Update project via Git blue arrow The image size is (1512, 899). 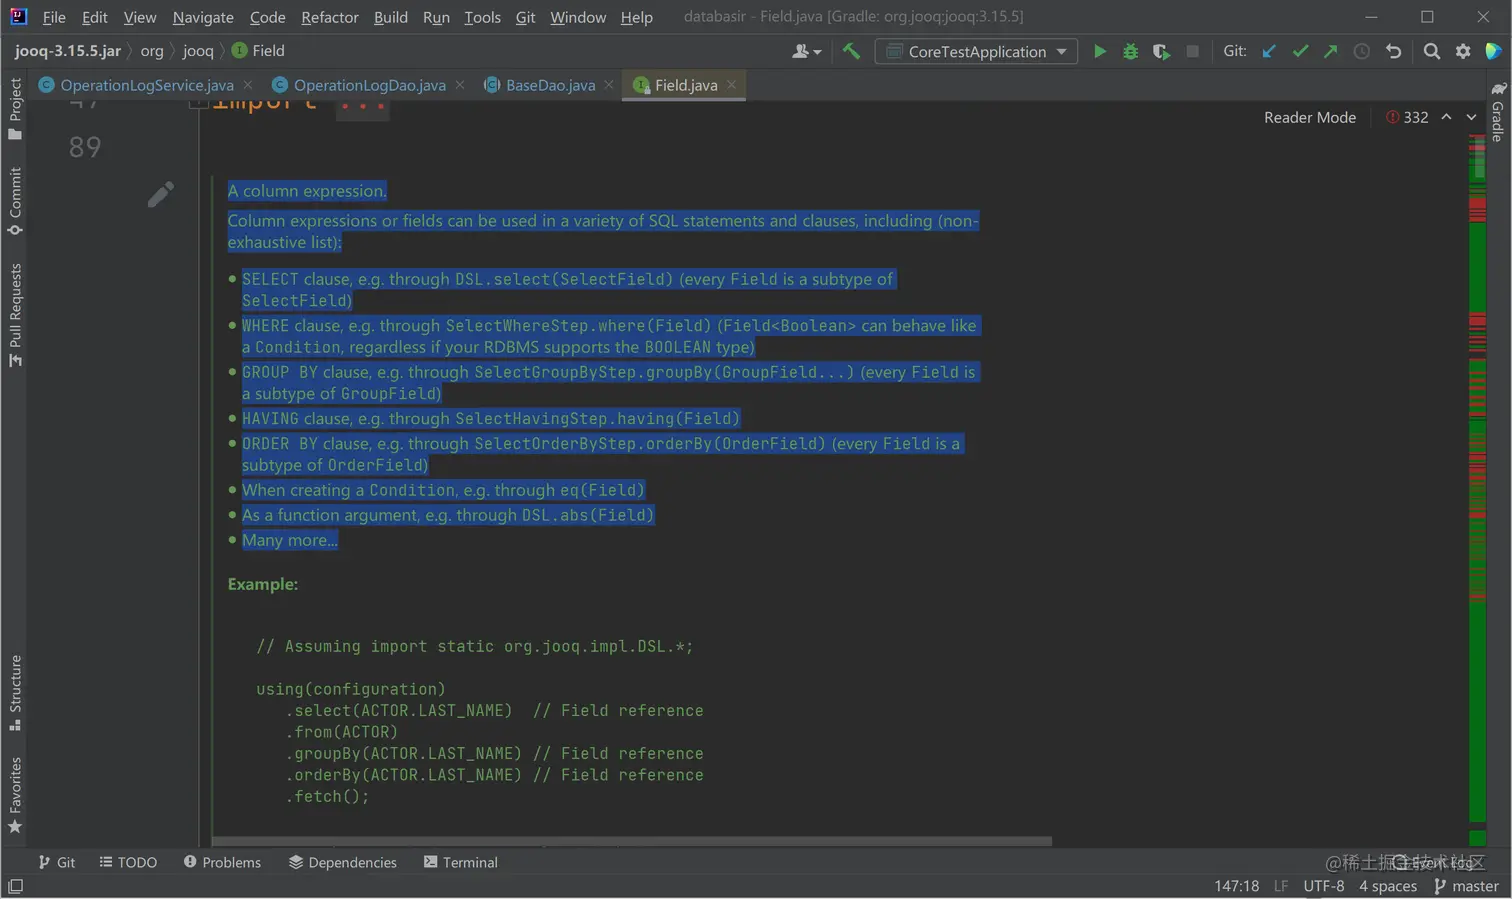1269,51
